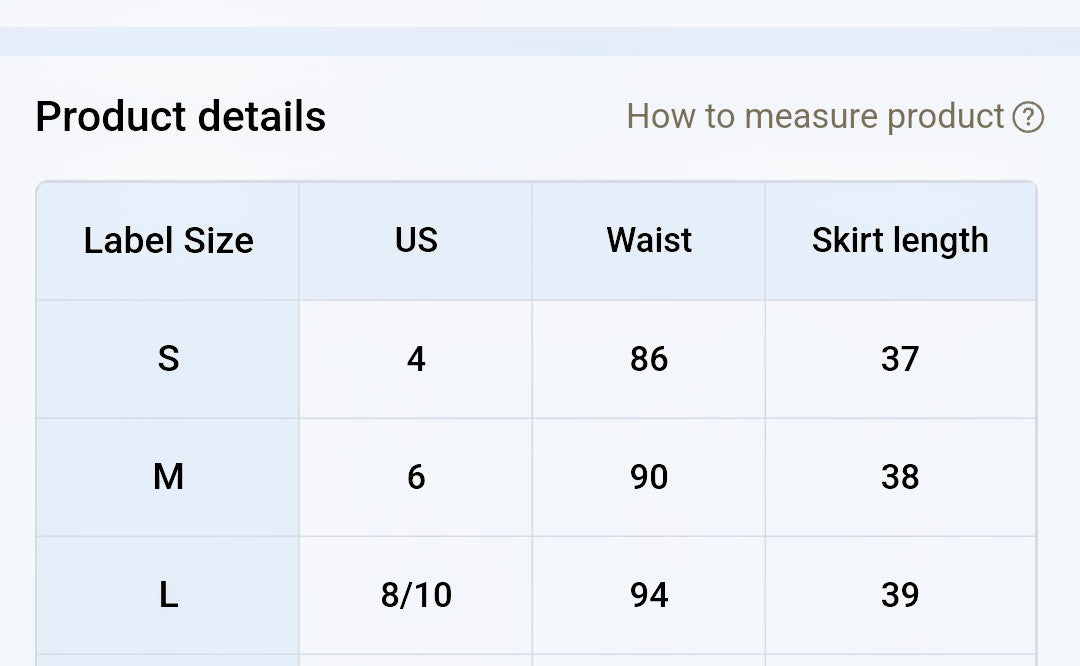Click the US size 4 cell
This screenshot has height=666, width=1080.
(x=415, y=360)
